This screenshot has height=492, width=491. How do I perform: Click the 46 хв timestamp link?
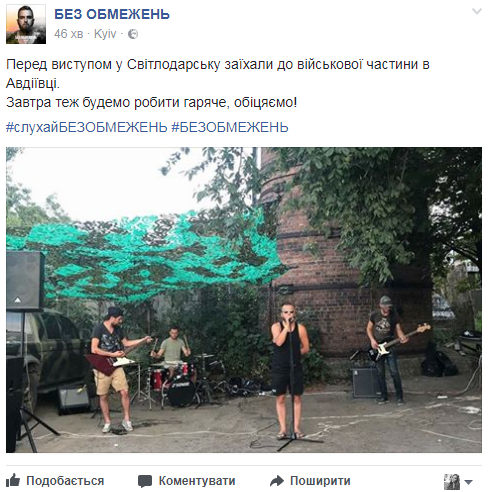(x=68, y=34)
